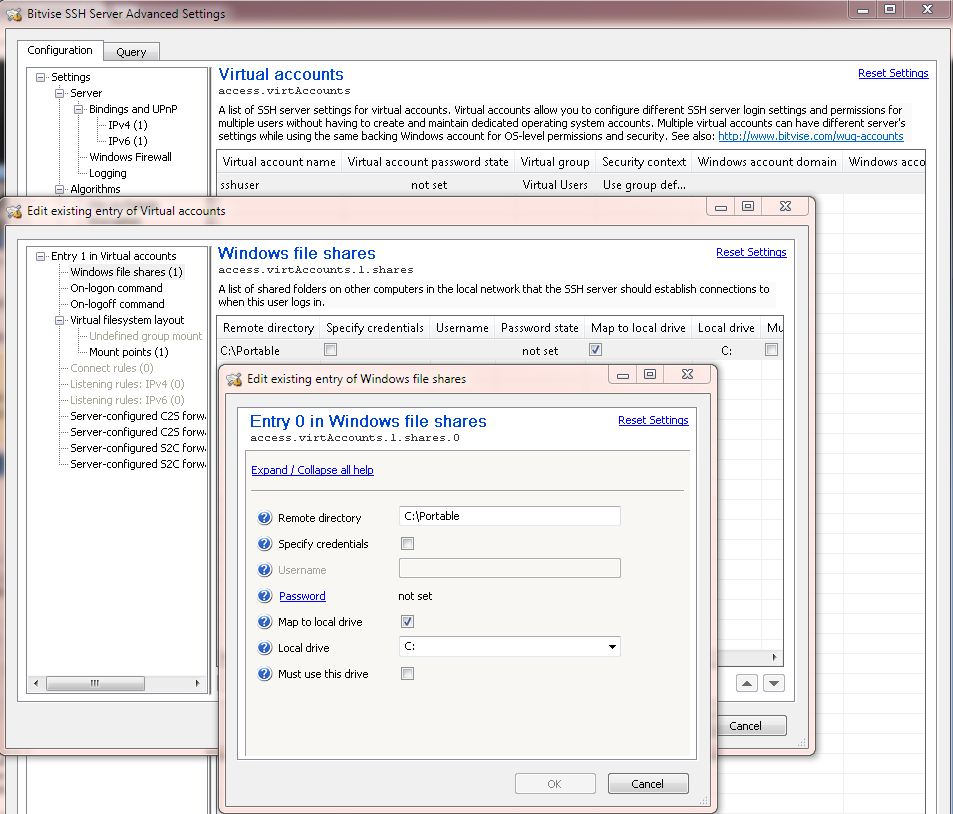Select On-logon command tree item
This screenshot has width=953, height=814.
[116, 288]
